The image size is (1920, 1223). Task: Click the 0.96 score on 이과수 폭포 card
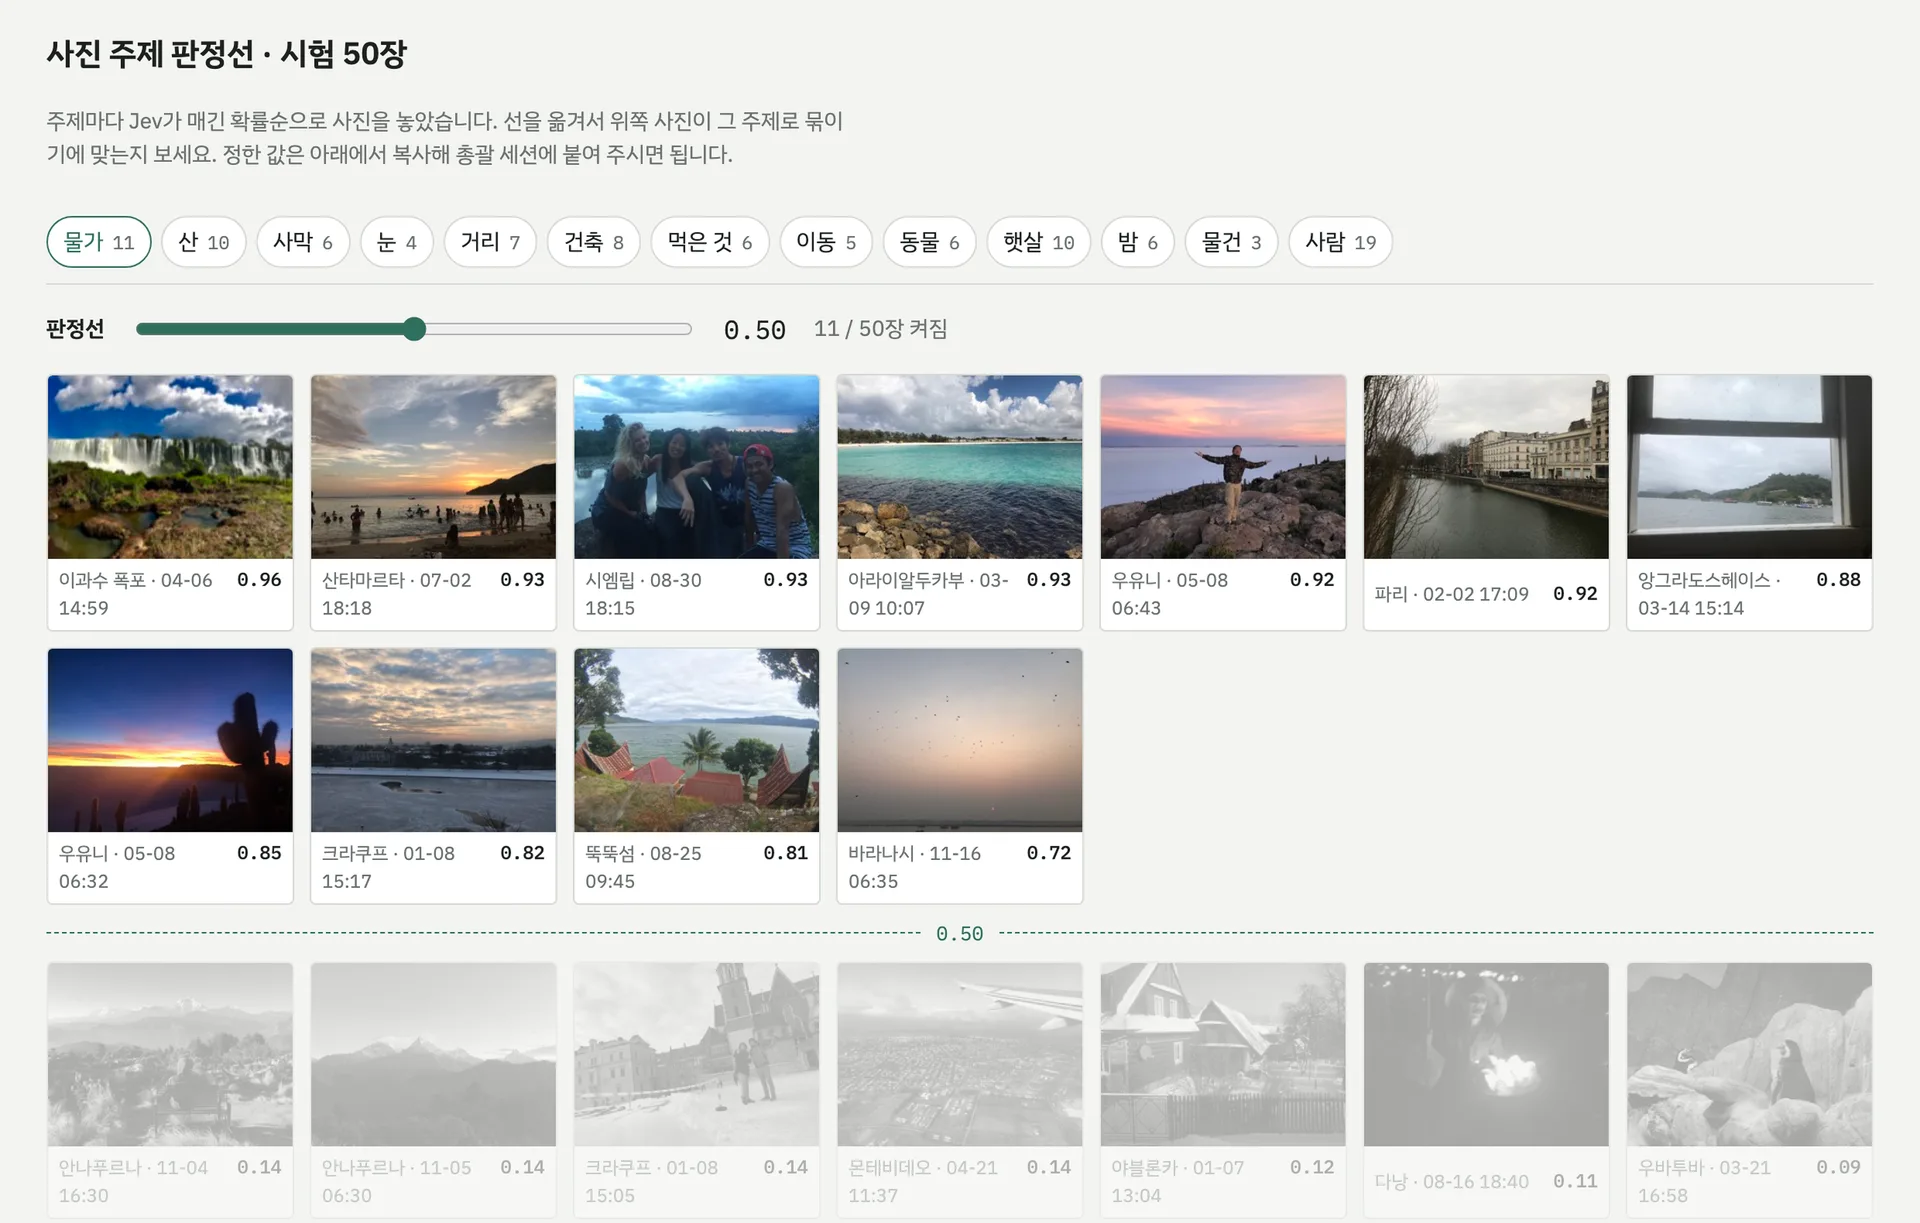tap(259, 580)
